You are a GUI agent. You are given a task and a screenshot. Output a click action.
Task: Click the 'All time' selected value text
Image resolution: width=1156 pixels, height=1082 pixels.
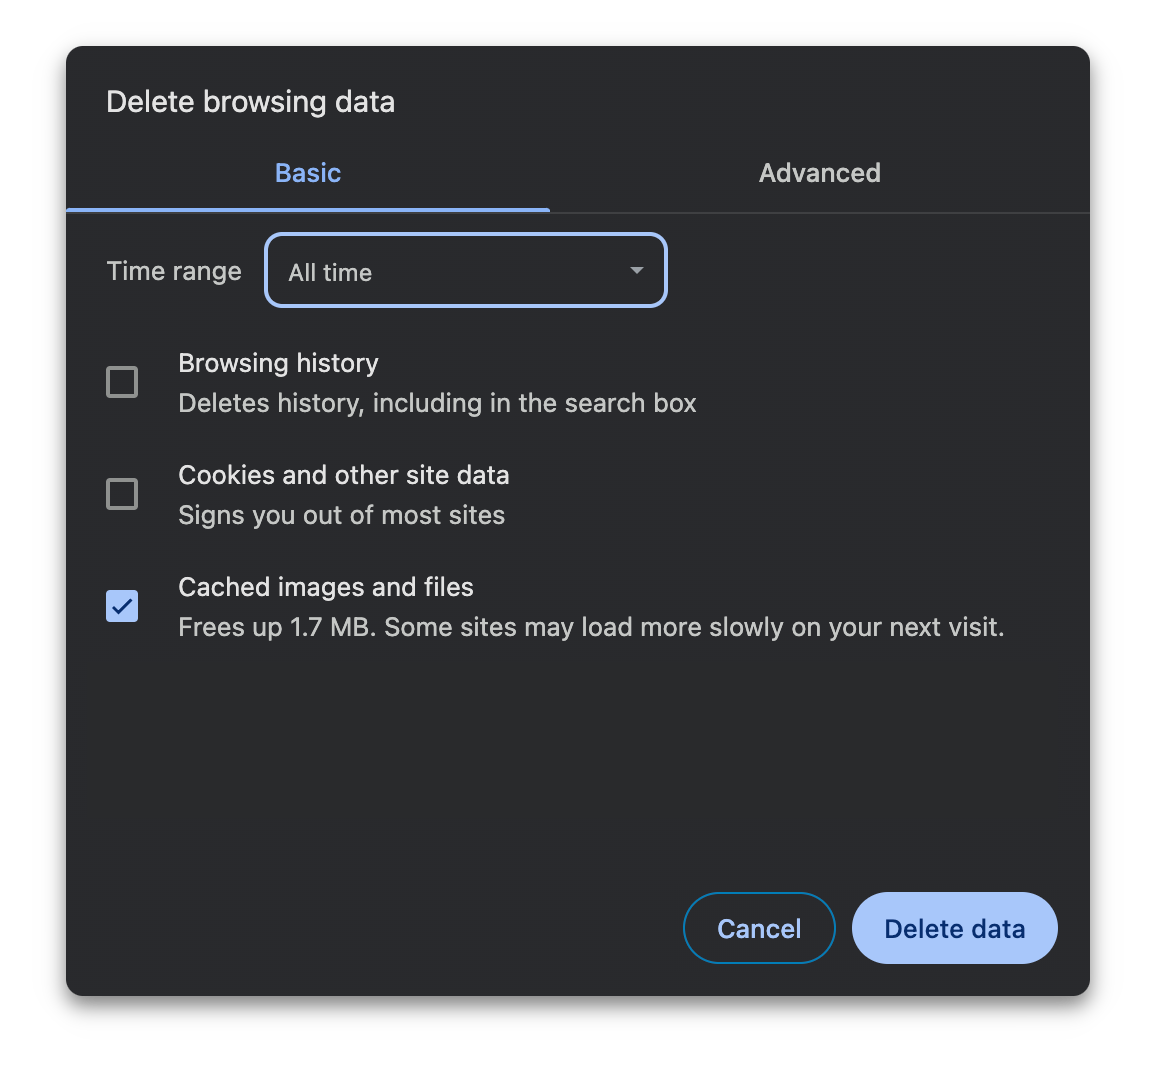[330, 273]
